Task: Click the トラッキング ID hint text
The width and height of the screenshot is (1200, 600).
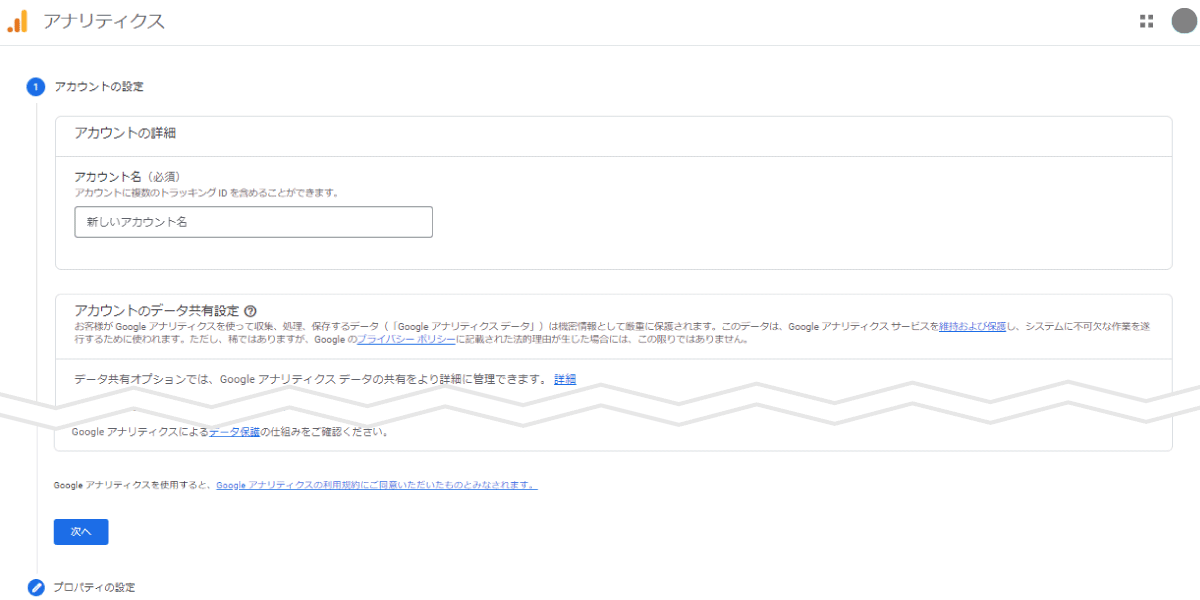Action: pyautogui.click(x=206, y=192)
